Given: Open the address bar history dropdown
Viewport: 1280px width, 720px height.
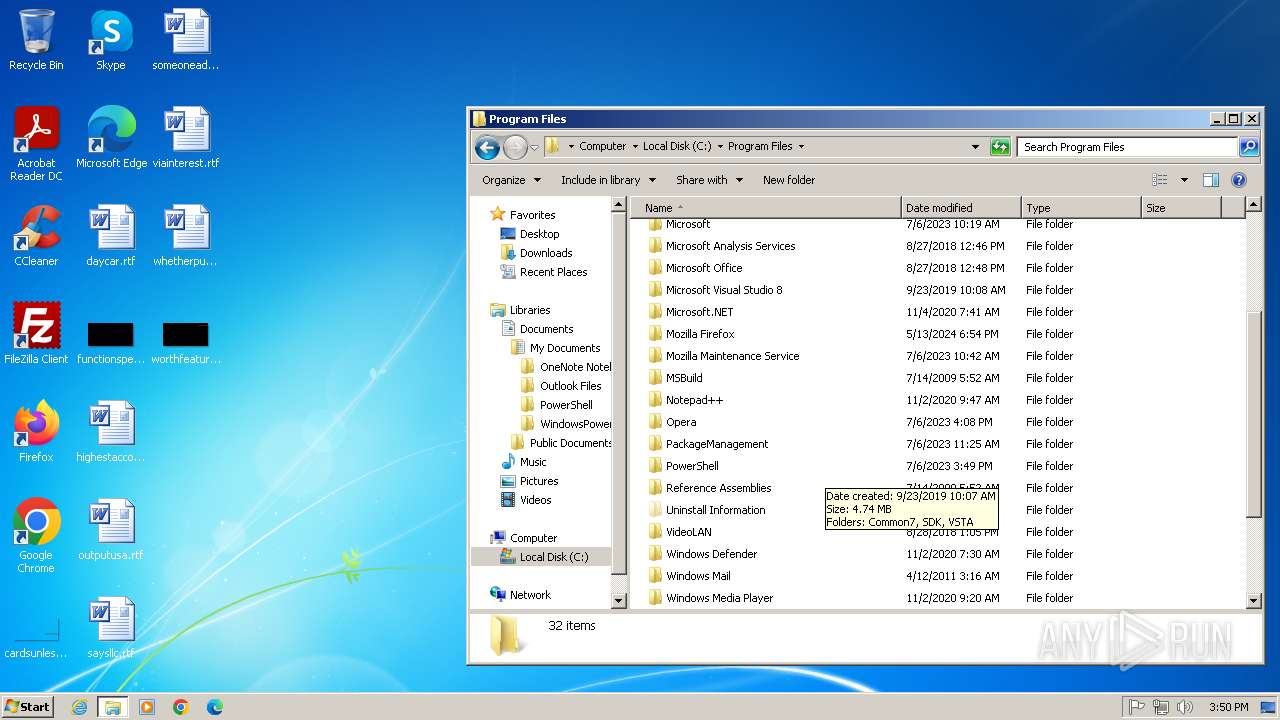Looking at the screenshot, I should pos(976,147).
